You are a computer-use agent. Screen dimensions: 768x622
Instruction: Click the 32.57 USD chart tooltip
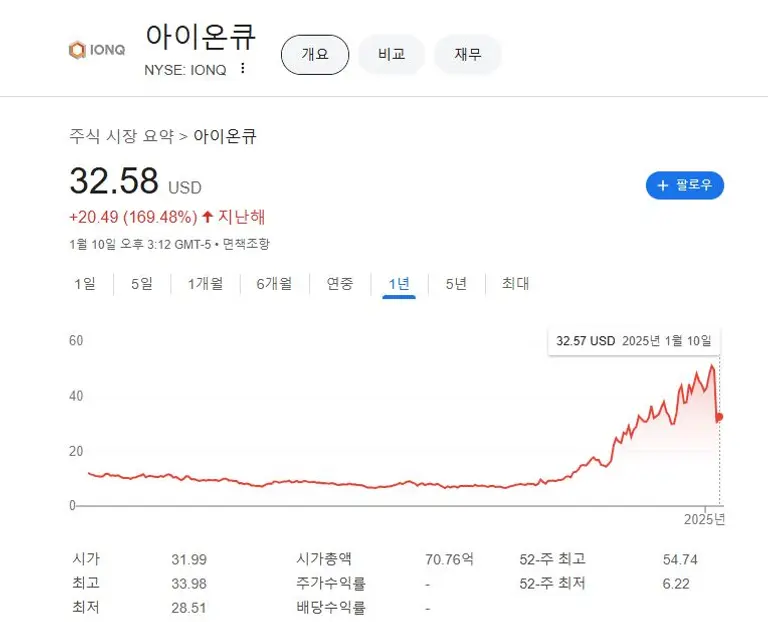634,341
